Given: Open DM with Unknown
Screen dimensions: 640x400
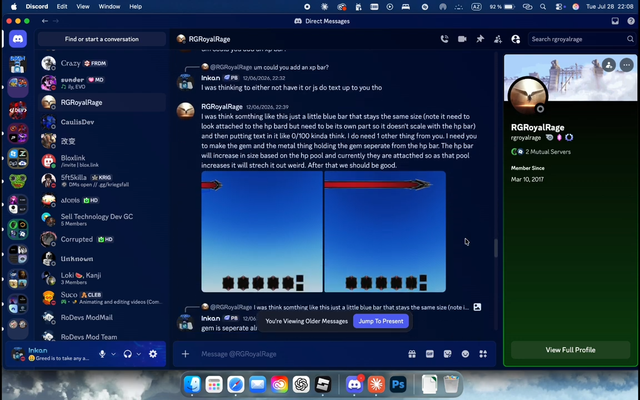Looking at the screenshot, I should click(102, 259).
